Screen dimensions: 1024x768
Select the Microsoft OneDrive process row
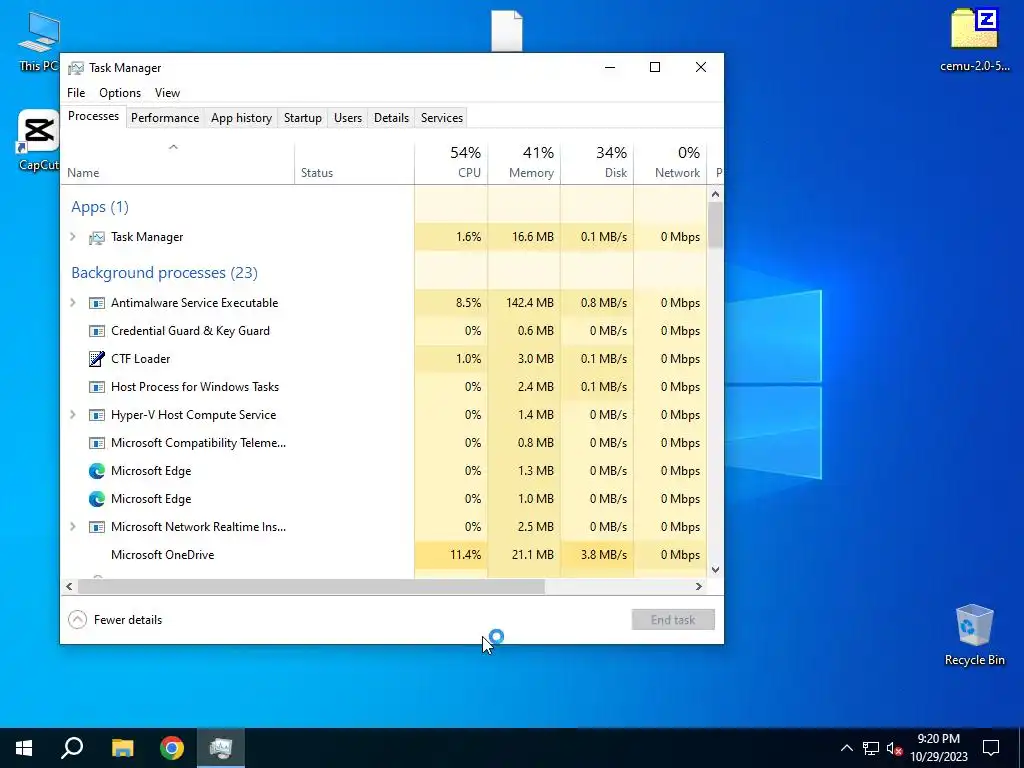384,555
